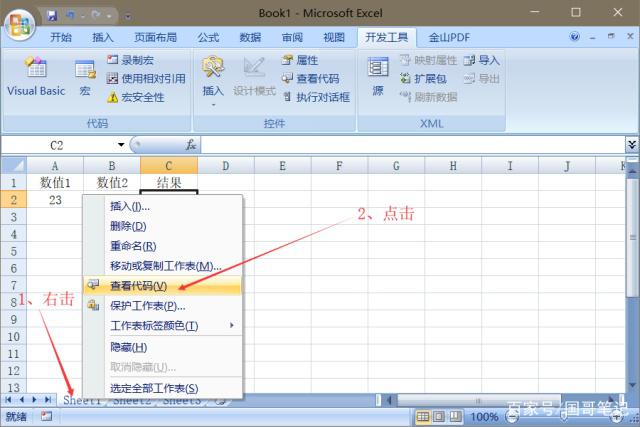Viewport: 640px width, 427px height.
Task: Click into the formula bar
Action: click(x=412, y=145)
